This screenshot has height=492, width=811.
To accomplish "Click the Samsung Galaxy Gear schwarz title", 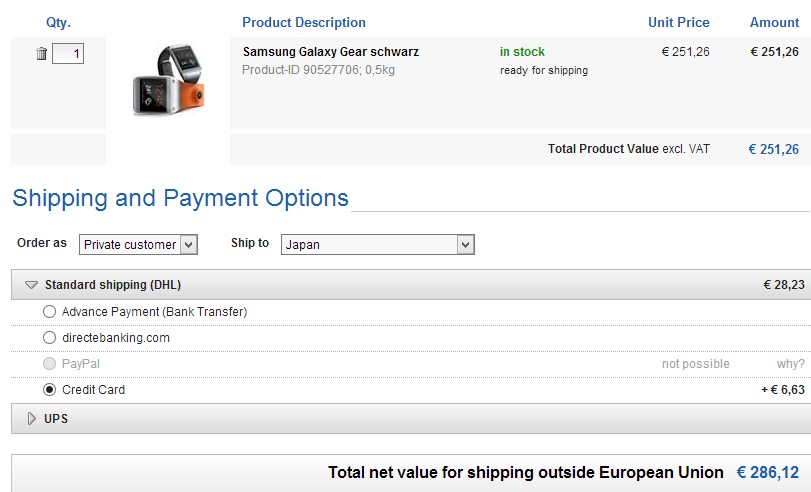I will (331, 52).
